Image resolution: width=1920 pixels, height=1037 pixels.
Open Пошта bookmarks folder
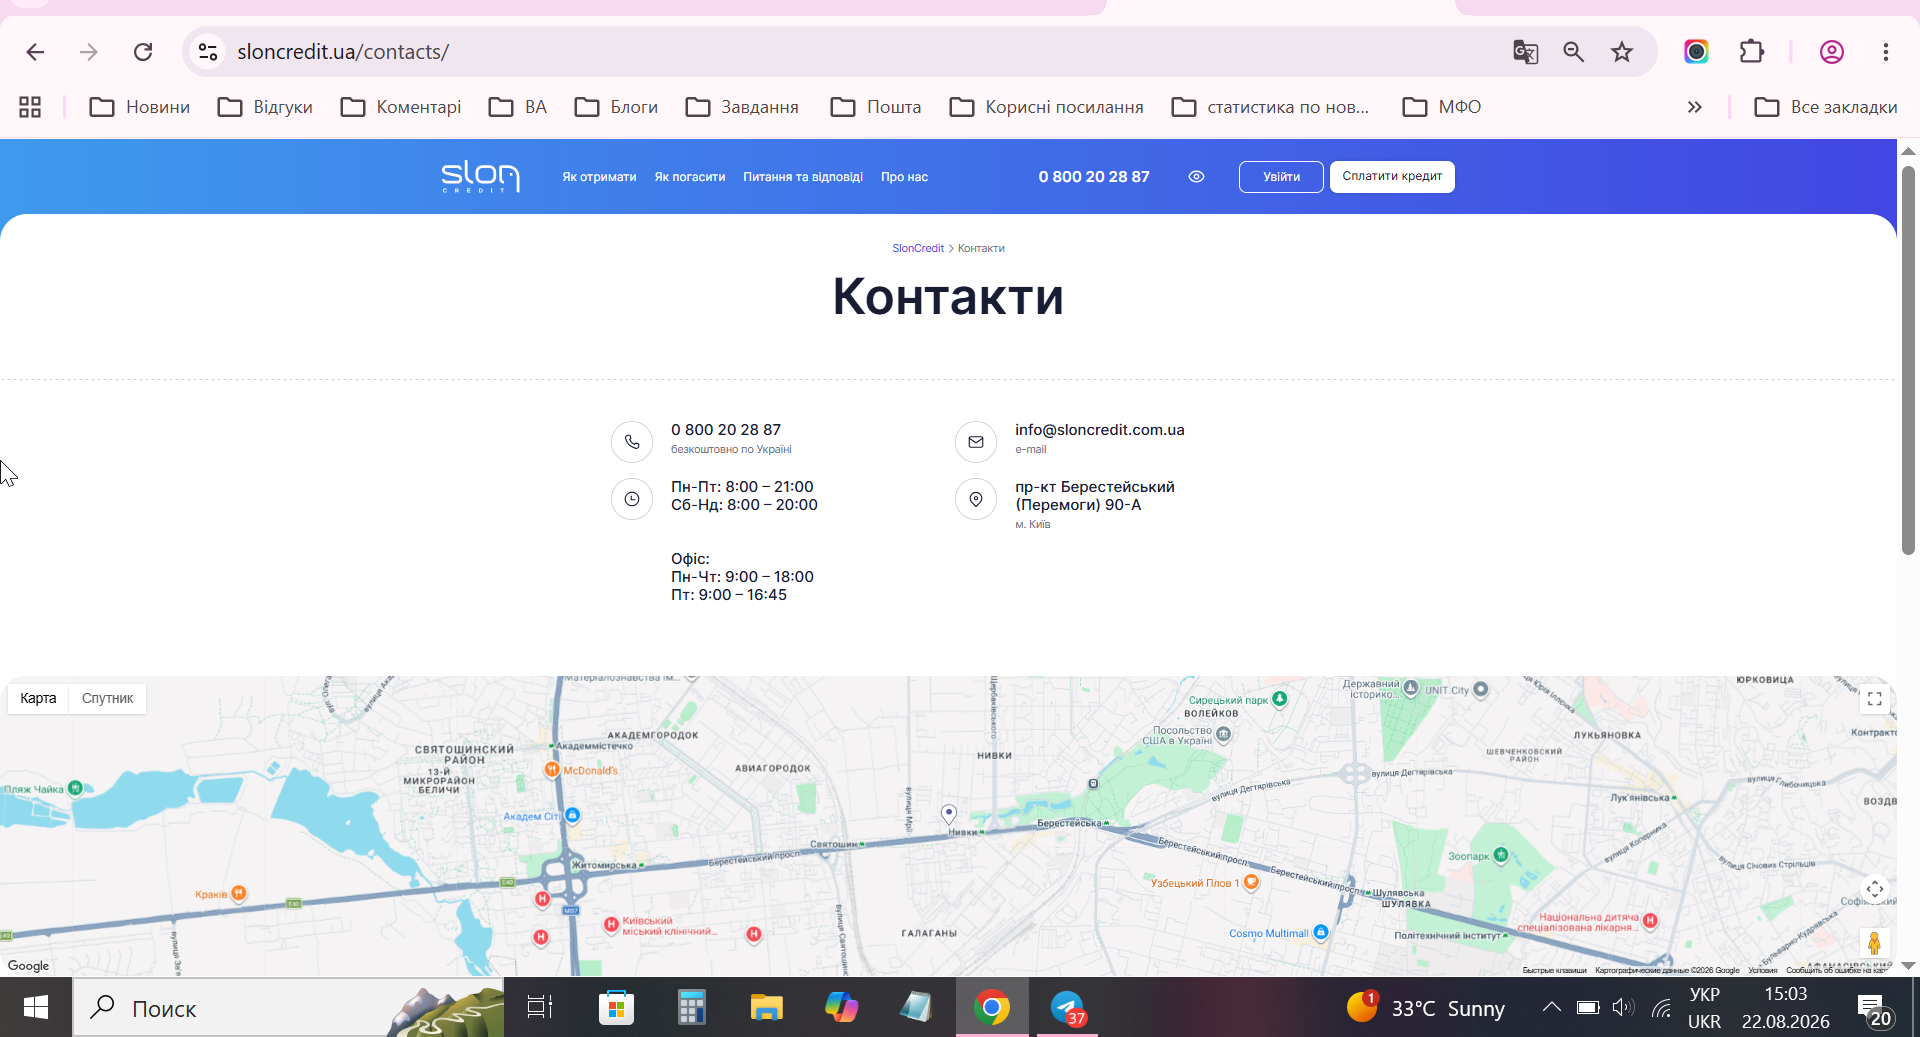[x=876, y=107]
